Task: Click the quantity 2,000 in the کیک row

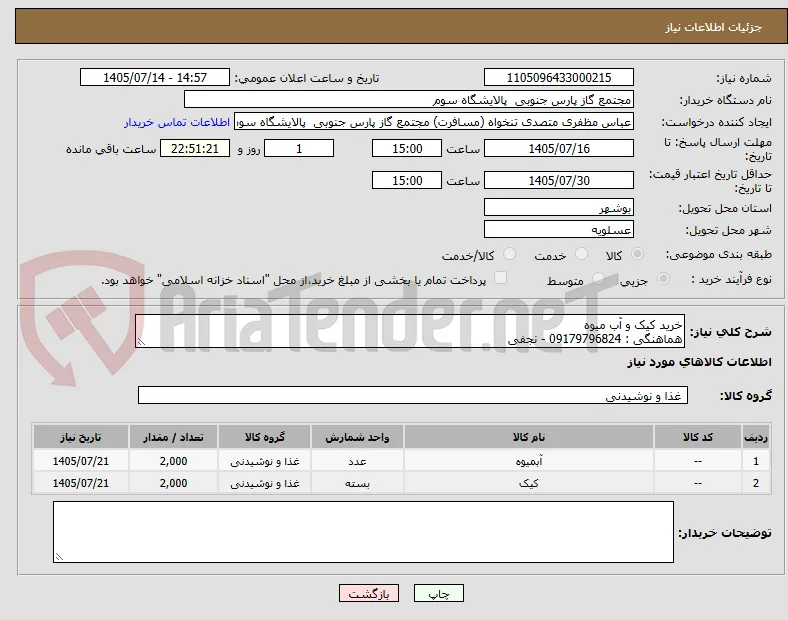Action: [x=173, y=483]
